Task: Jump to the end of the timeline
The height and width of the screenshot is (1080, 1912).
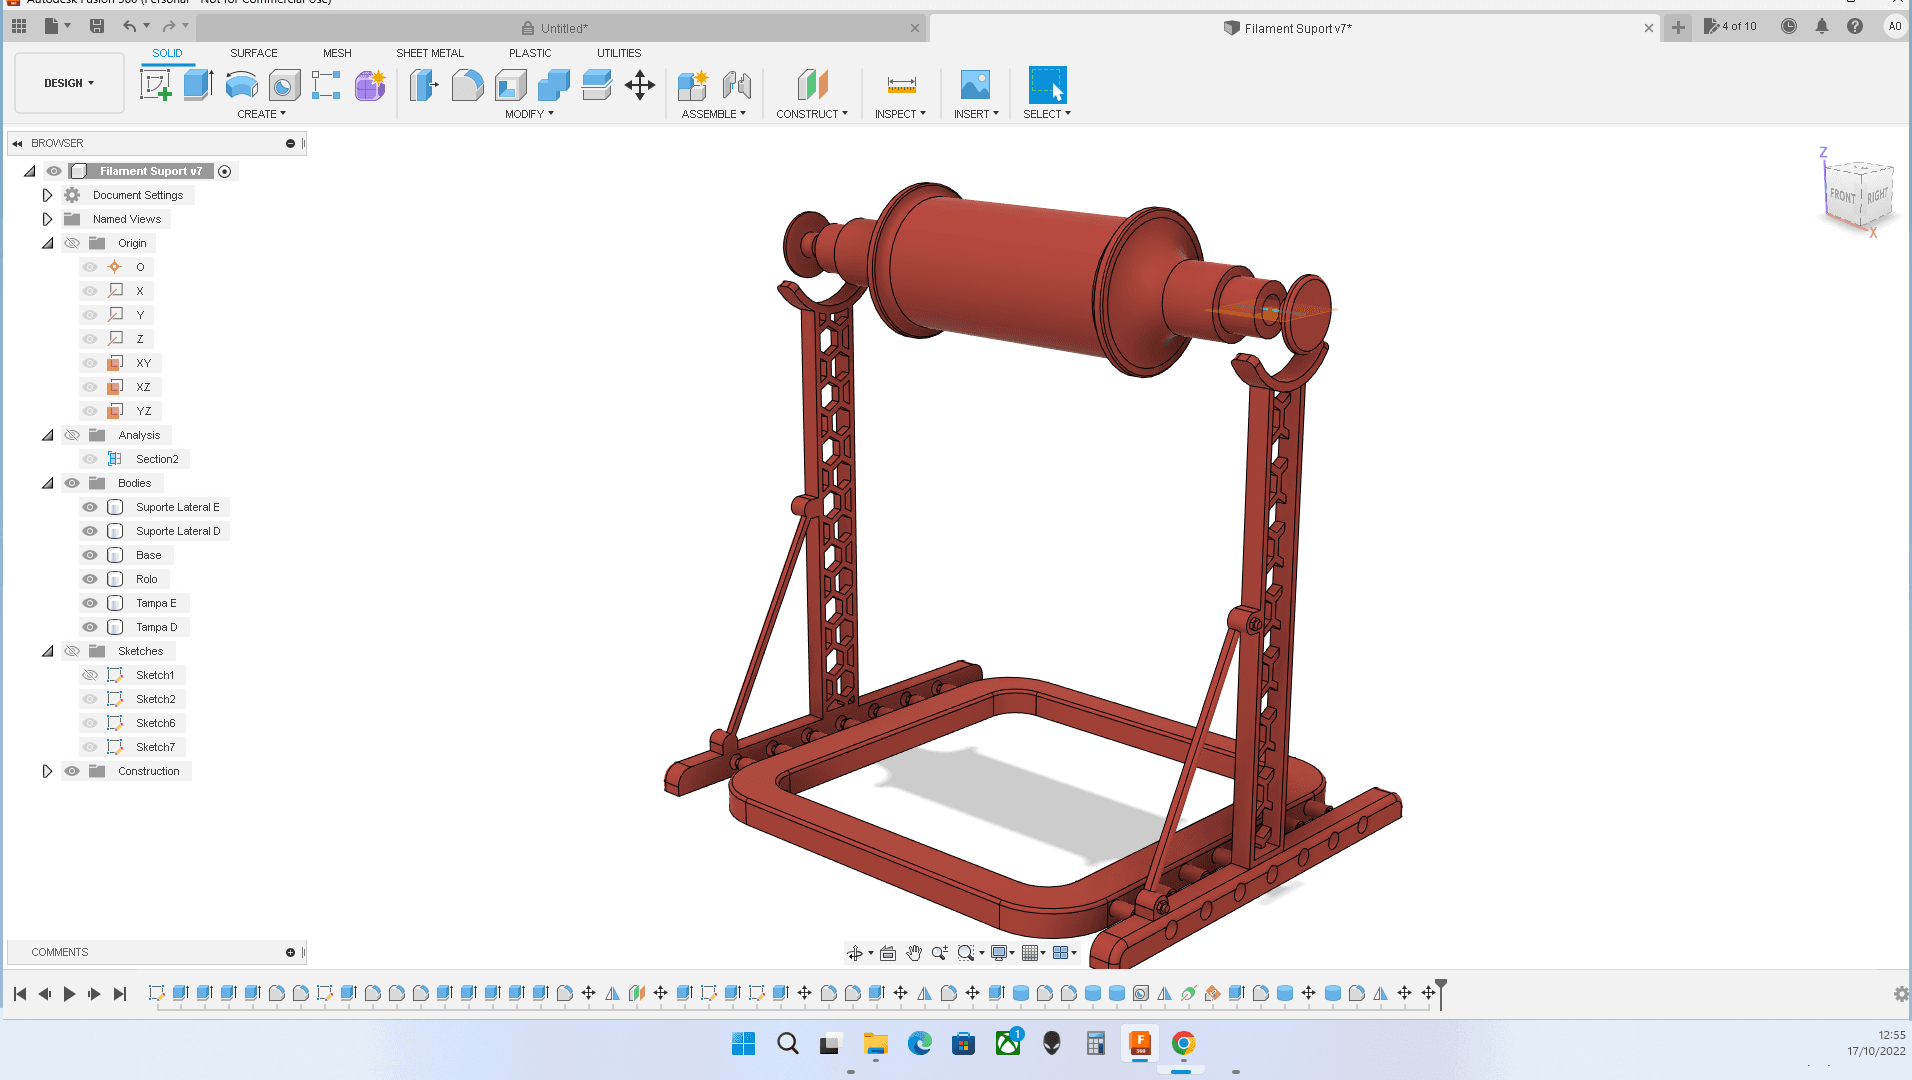Action: [120, 994]
